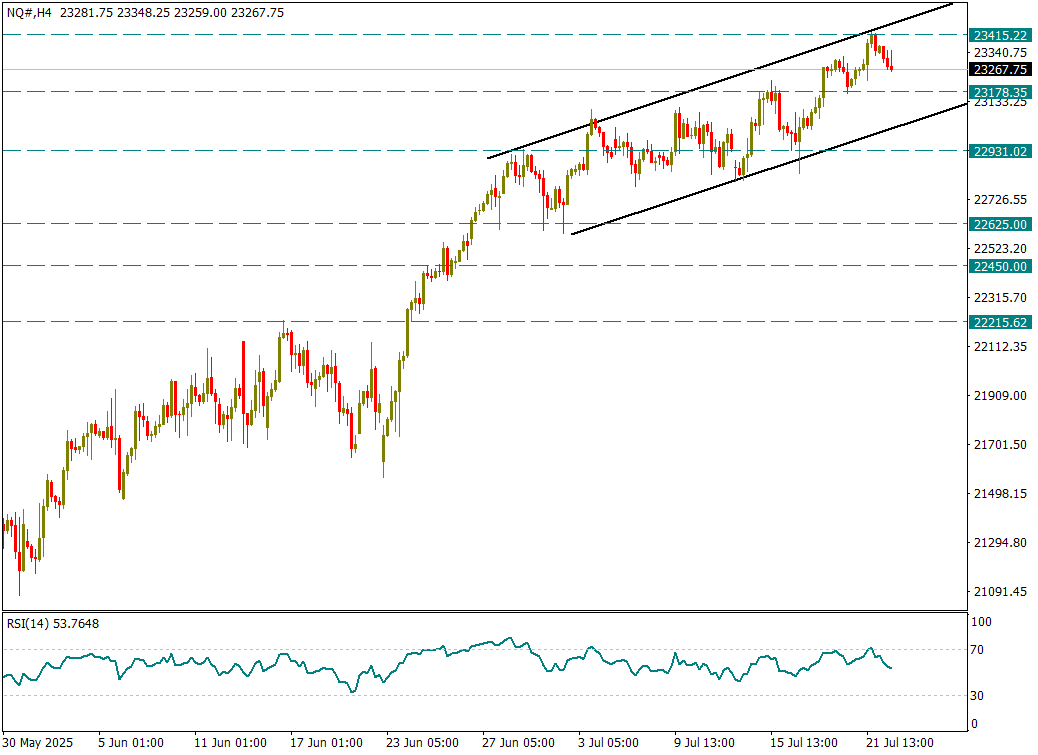Click the 23178.35 support level label

[1000, 92]
